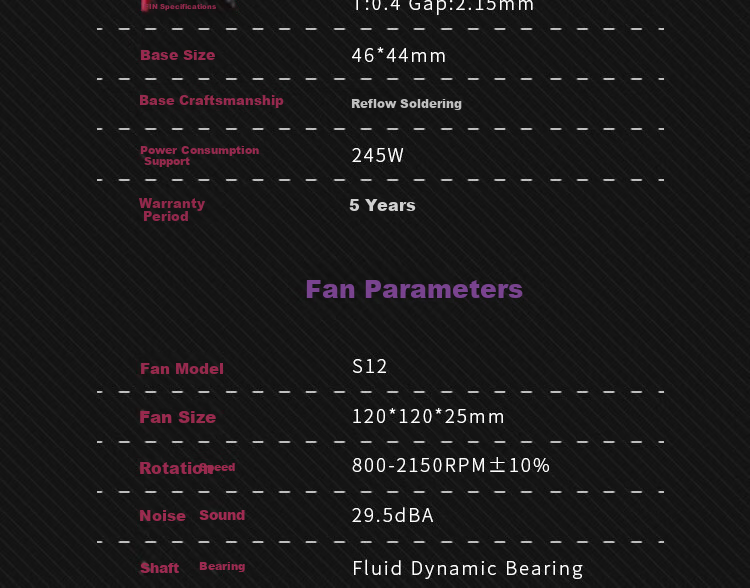Select the Base Craftsmanship label
The height and width of the screenshot is (588, 750).
pyautogui.click(x=211, y=100)
